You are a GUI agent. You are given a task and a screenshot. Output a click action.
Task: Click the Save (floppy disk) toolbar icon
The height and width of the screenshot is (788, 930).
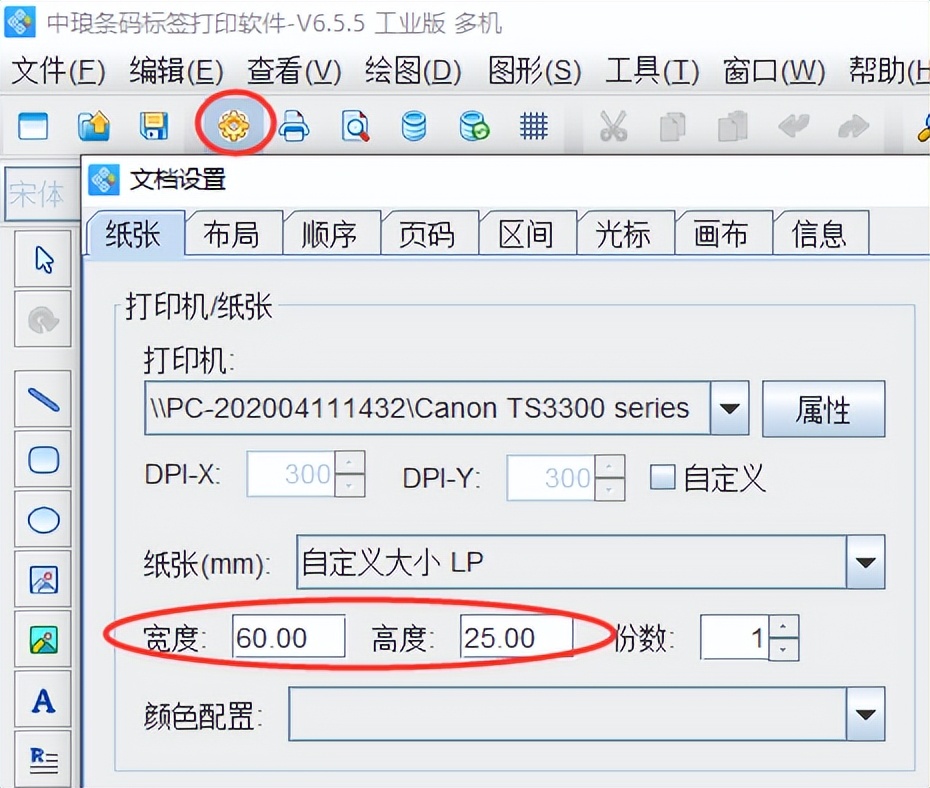154,126
